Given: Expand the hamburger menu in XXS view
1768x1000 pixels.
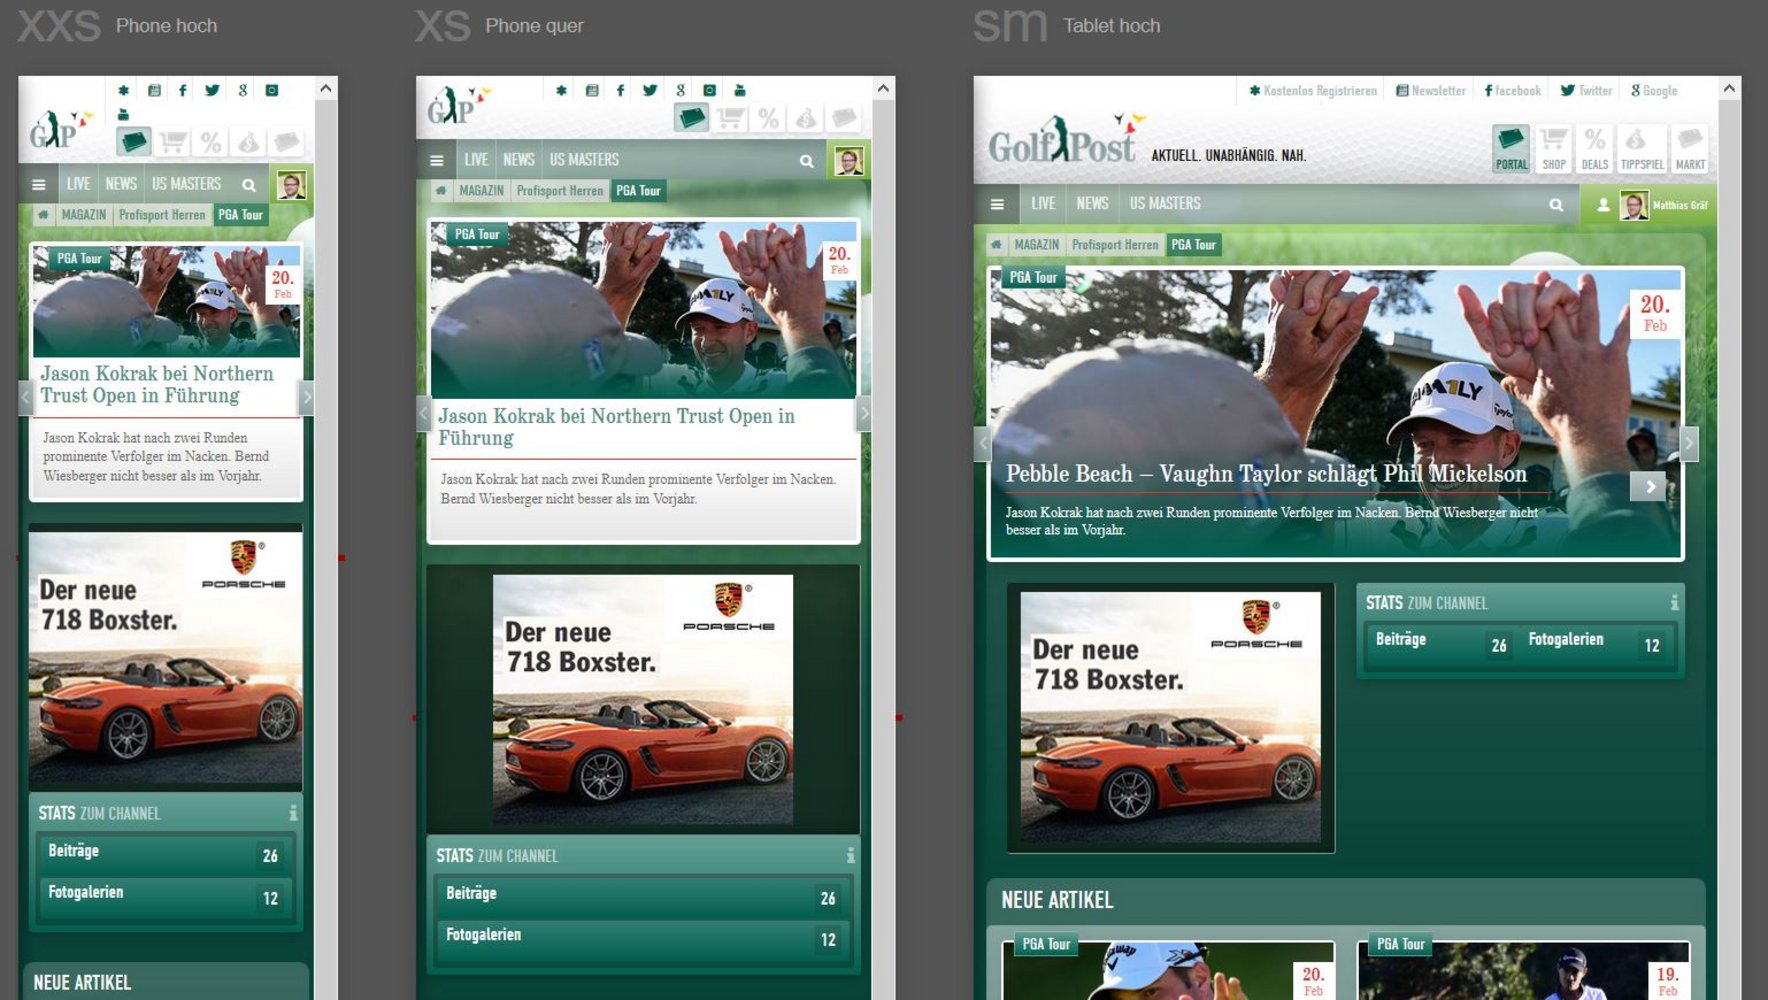Looking at the screenshot, I should [x=38, y=185].
